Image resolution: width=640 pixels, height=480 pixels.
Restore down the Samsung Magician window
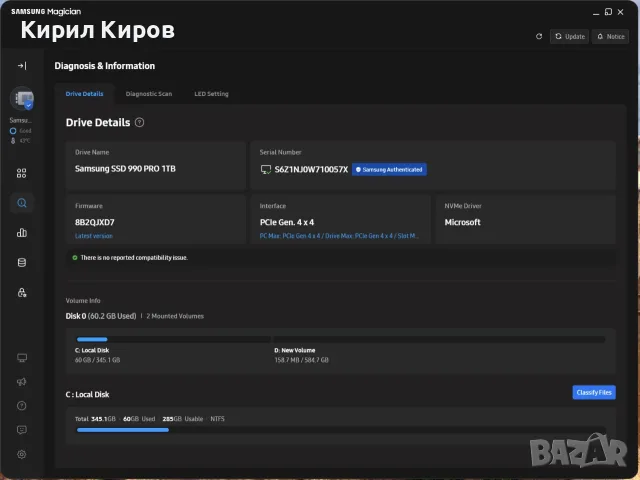[608, 12]
